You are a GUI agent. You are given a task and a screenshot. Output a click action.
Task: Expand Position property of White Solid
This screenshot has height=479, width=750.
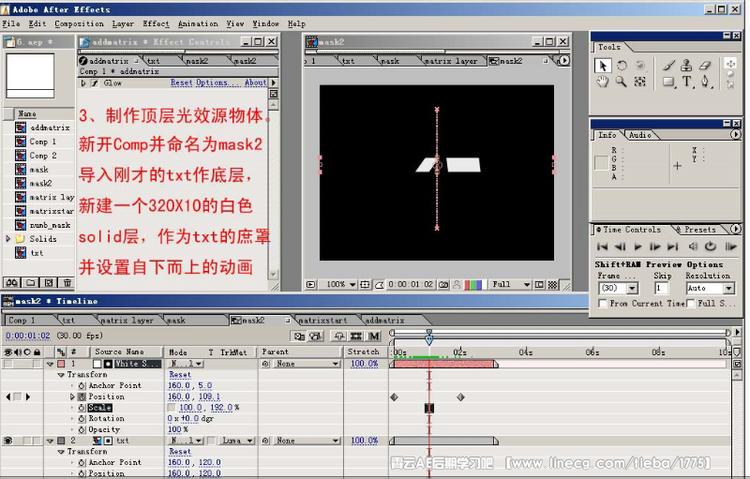coord(72,397)
